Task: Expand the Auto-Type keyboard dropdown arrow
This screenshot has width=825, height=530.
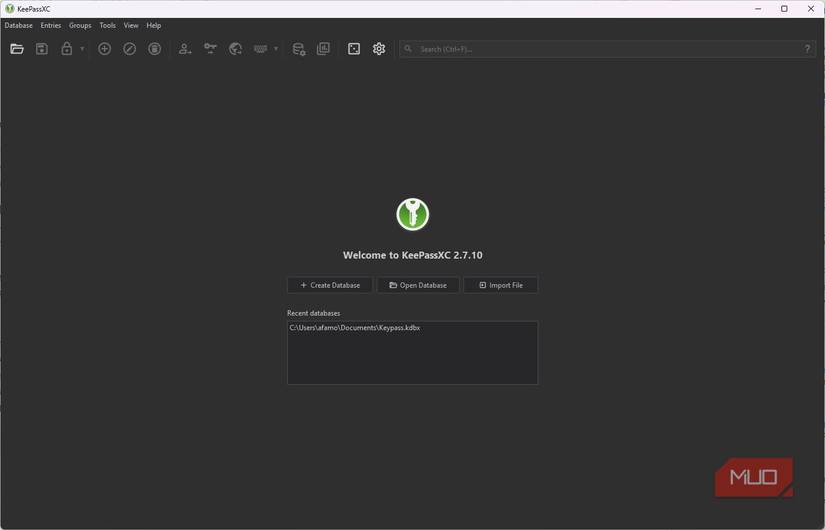Action: (276, 49)
